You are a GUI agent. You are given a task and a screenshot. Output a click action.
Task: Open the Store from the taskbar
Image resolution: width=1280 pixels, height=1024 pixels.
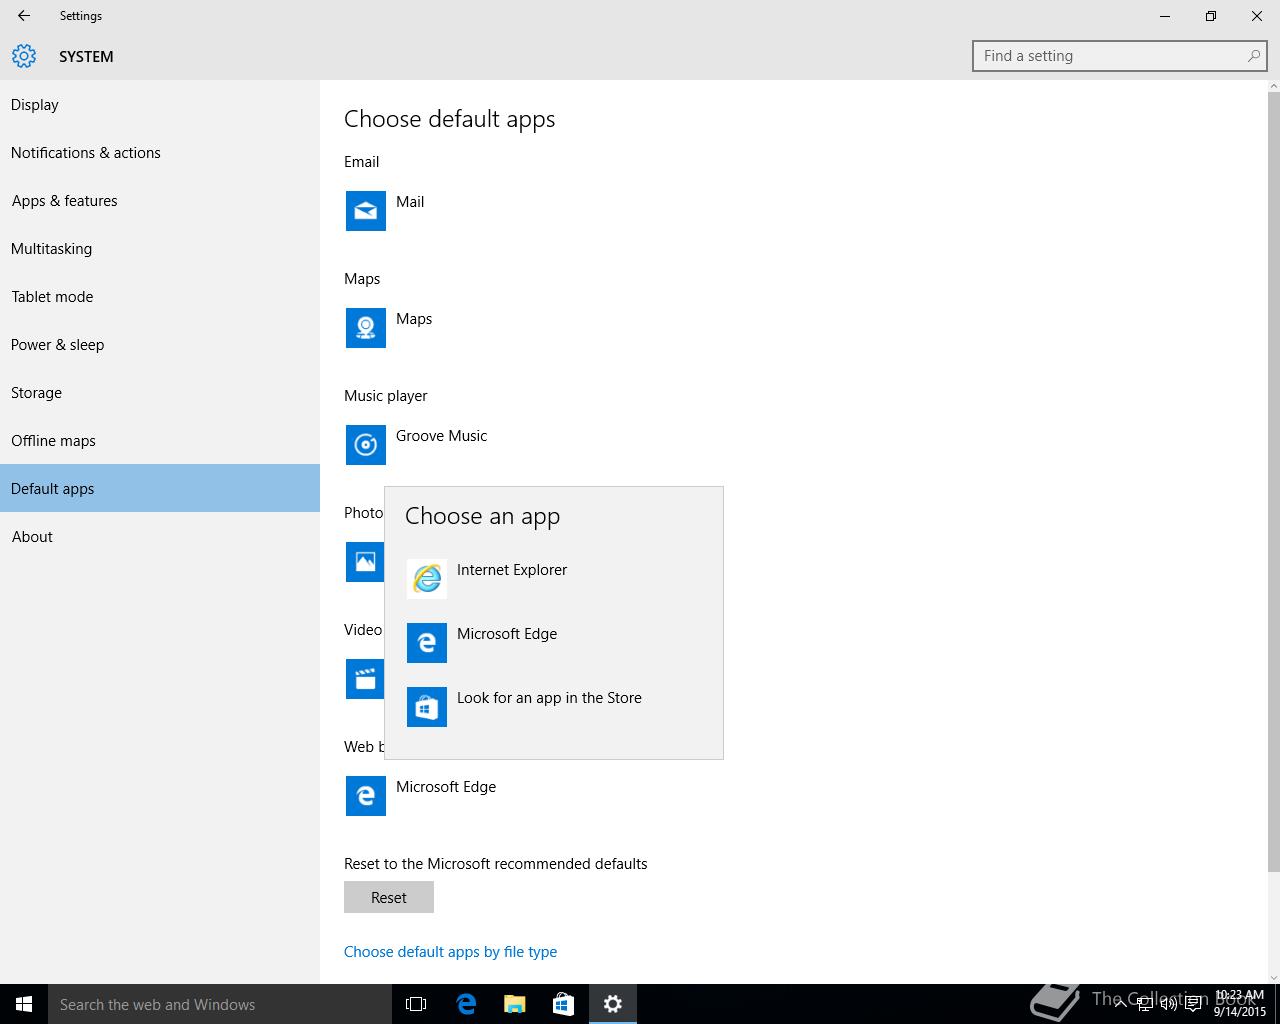(563, 1004)
